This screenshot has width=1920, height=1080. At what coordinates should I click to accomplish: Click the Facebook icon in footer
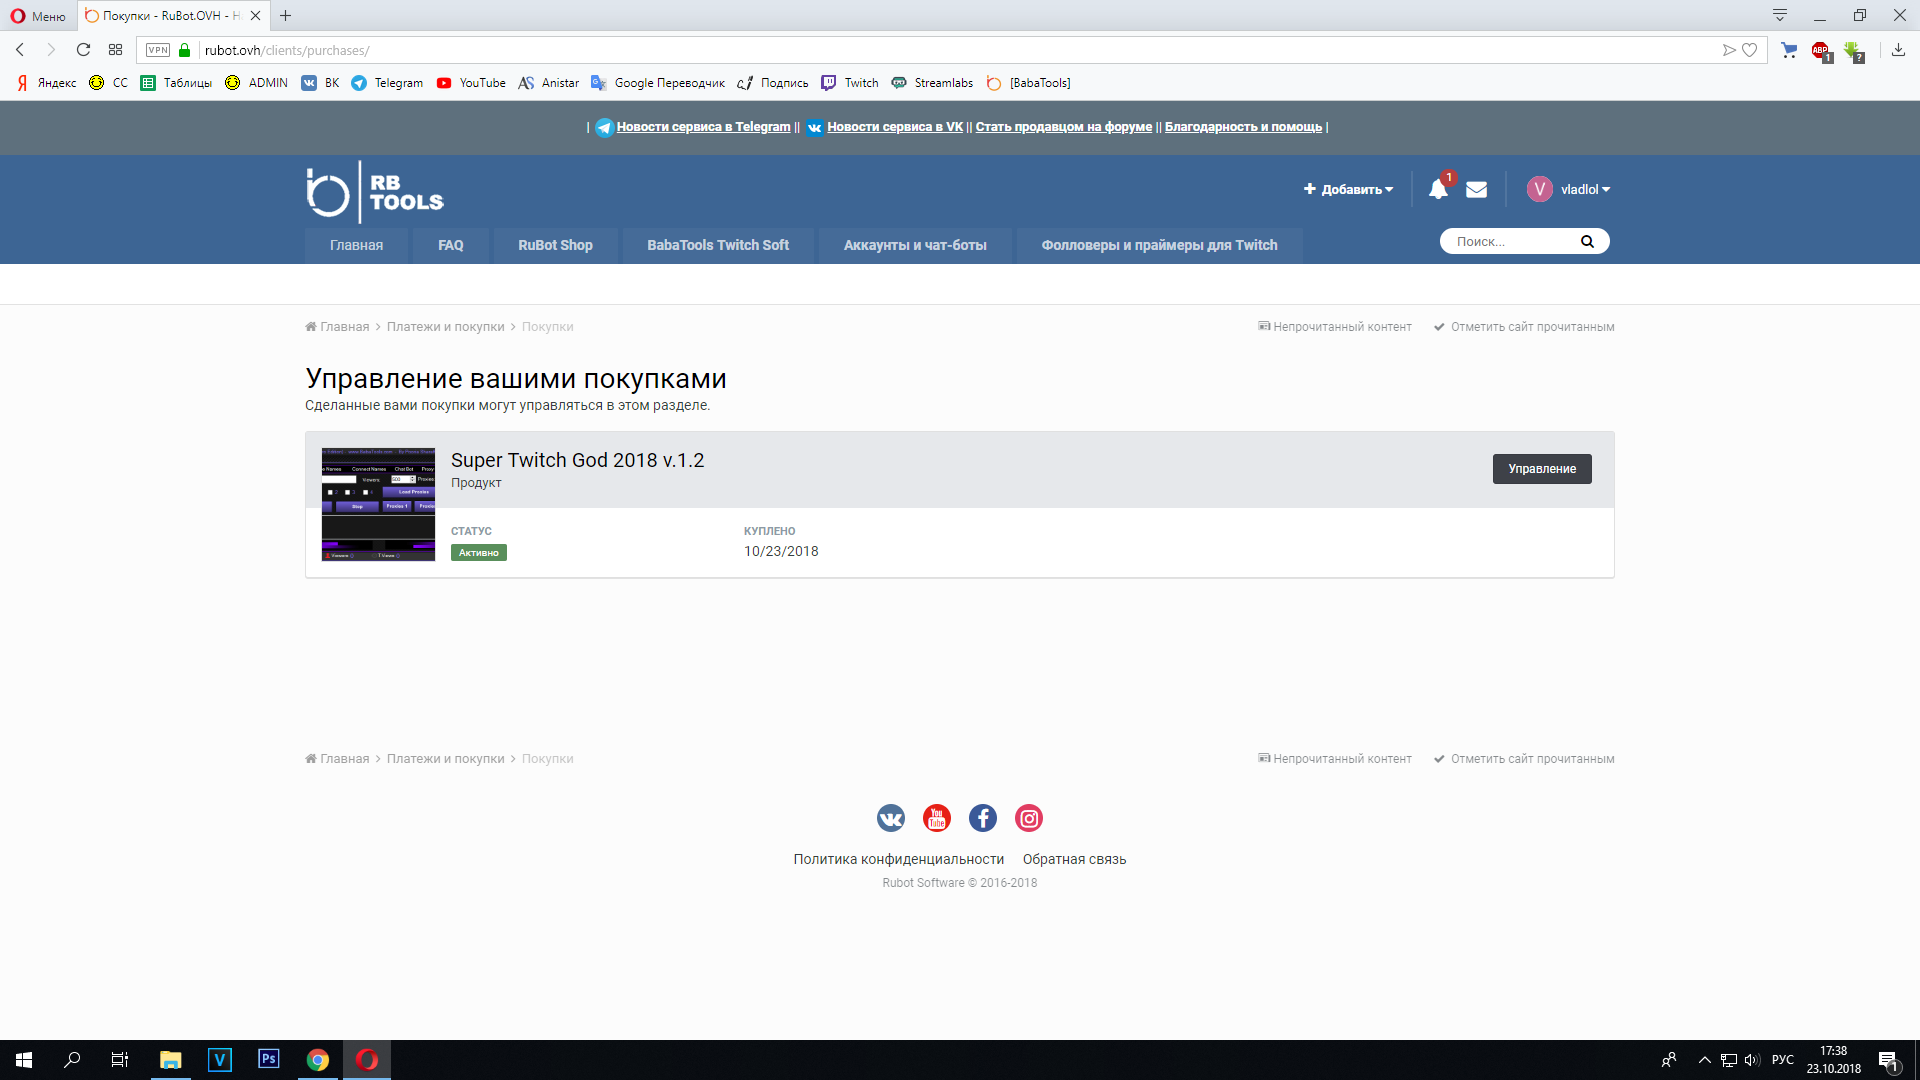pos(982,818)
